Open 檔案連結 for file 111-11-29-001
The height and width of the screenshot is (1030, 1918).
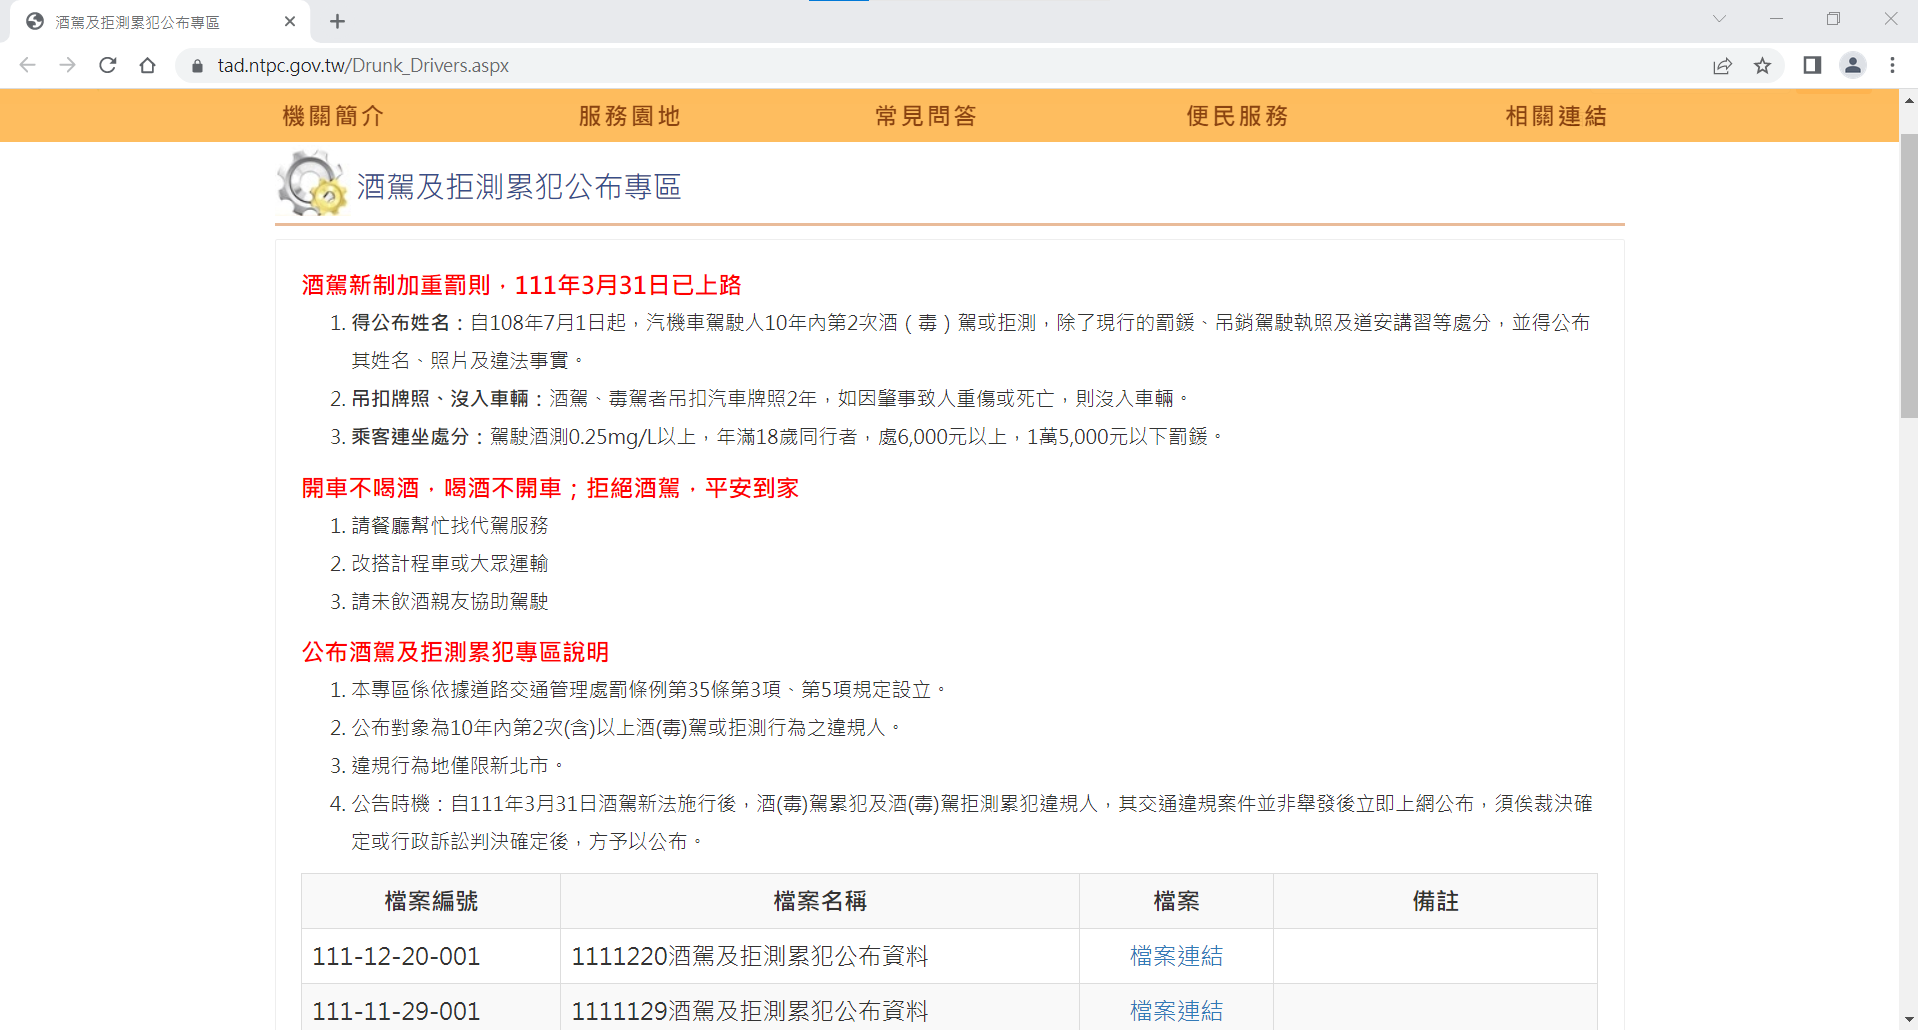(x=1175, y=1011)
